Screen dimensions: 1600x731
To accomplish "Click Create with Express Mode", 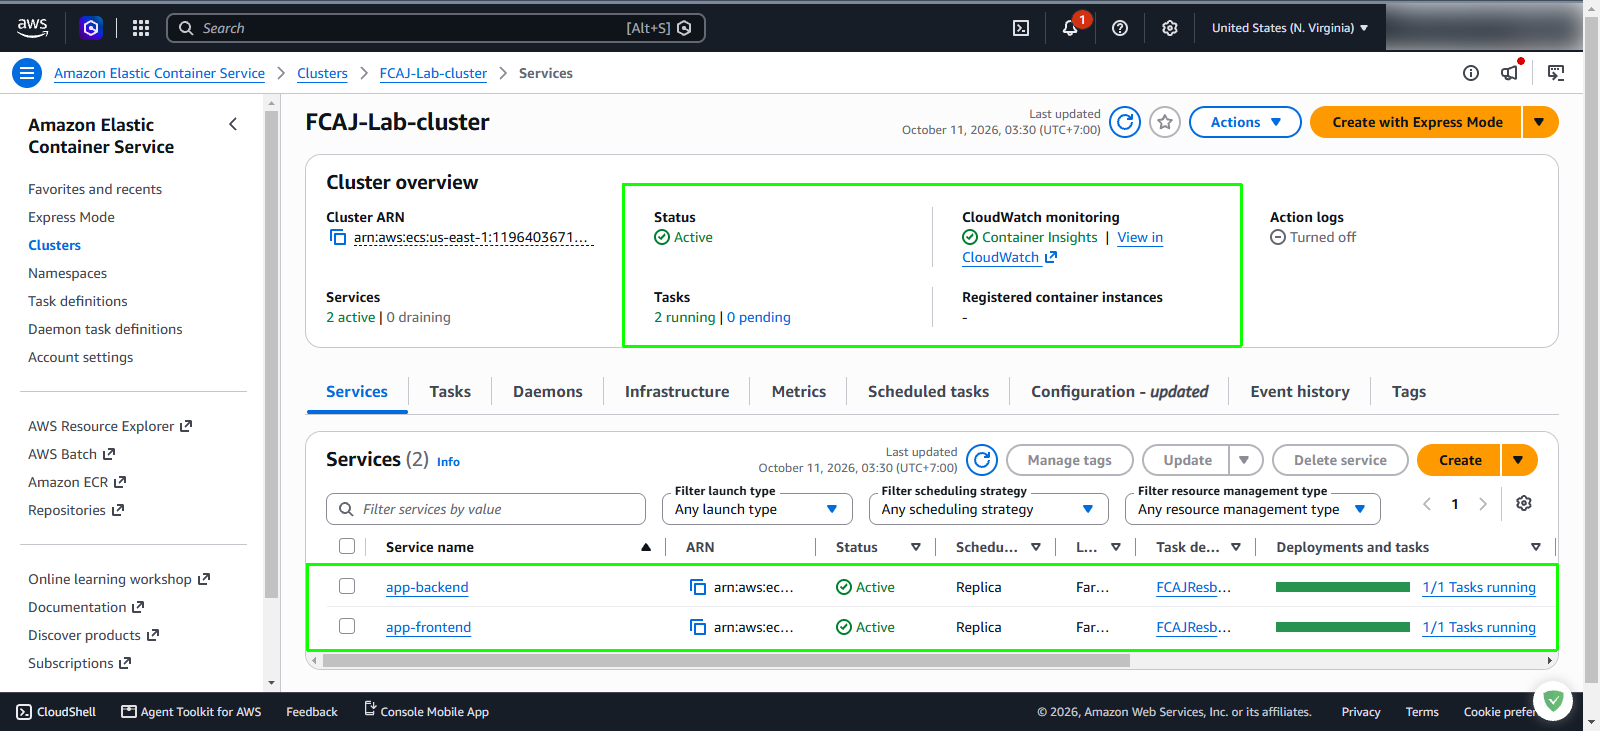I will coord(1416,122).
